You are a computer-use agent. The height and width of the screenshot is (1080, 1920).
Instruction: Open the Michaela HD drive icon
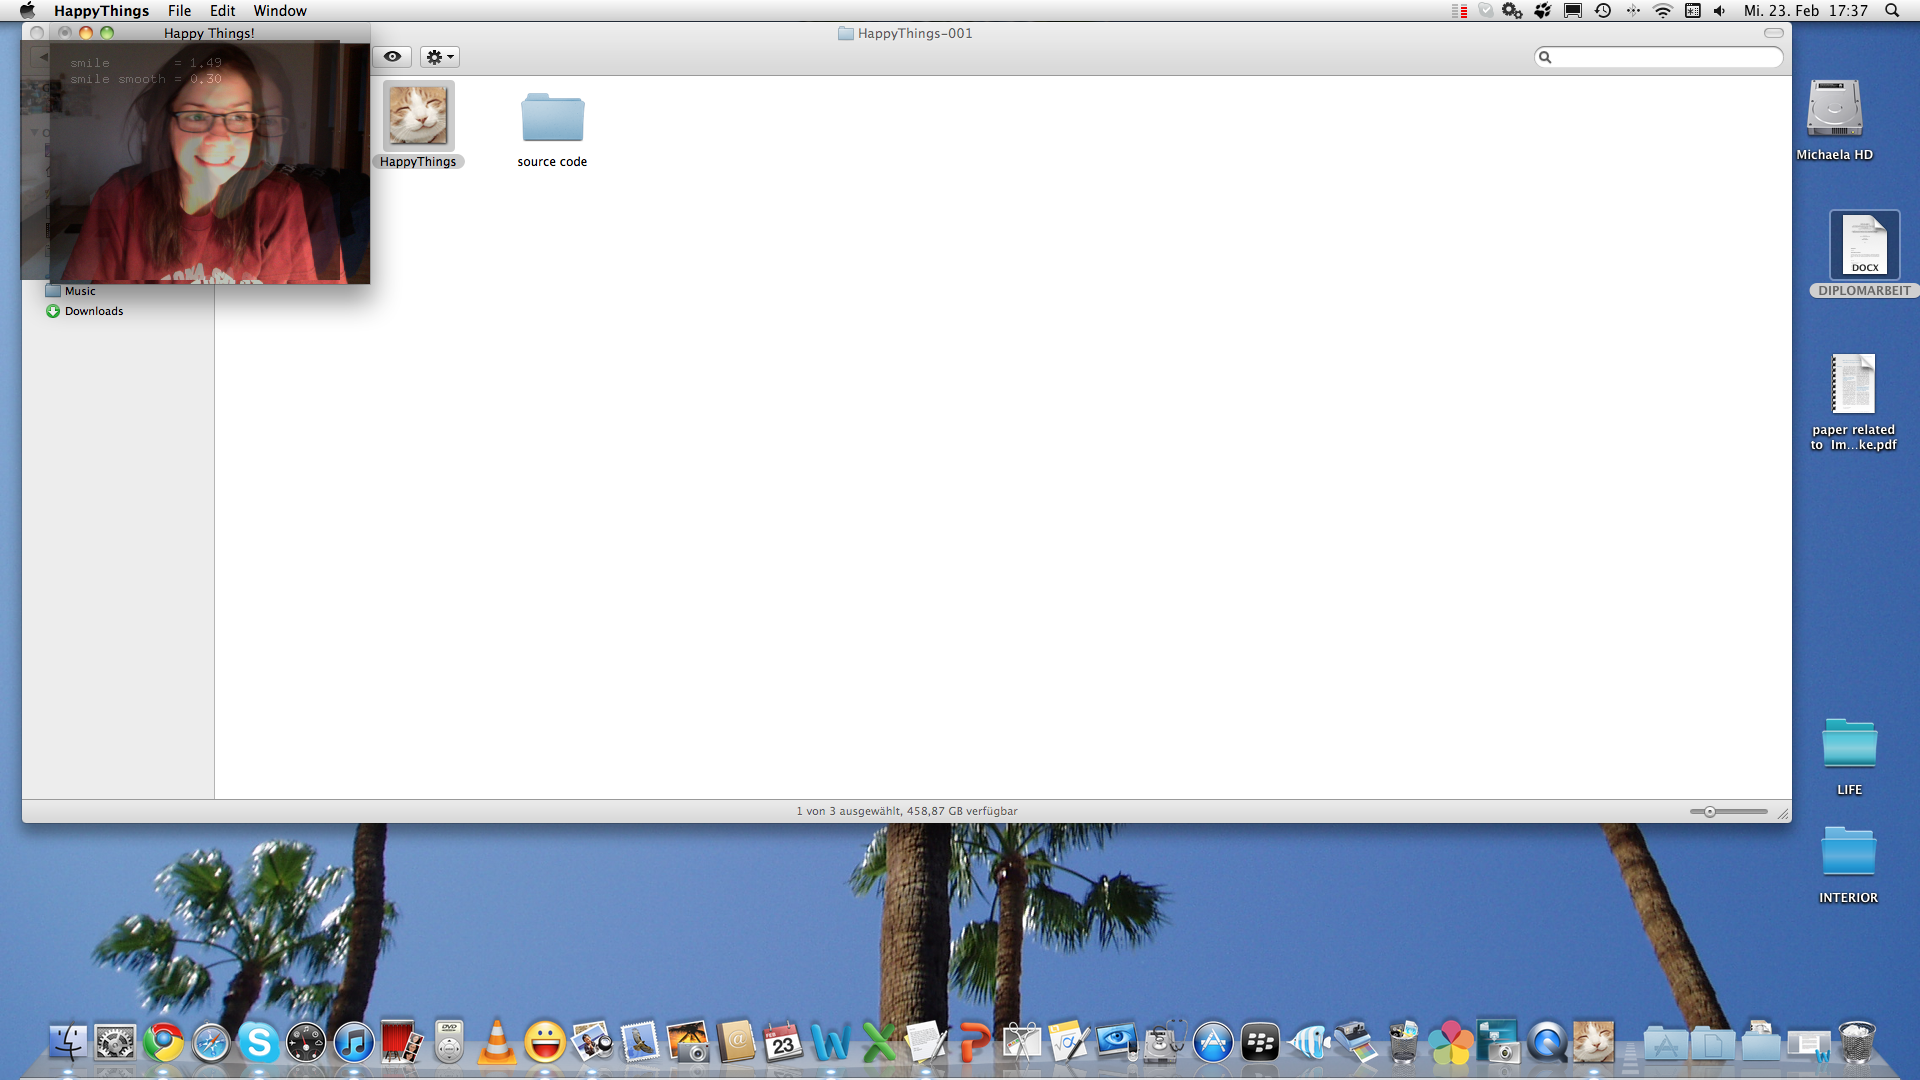click(x=1834, y=108)
